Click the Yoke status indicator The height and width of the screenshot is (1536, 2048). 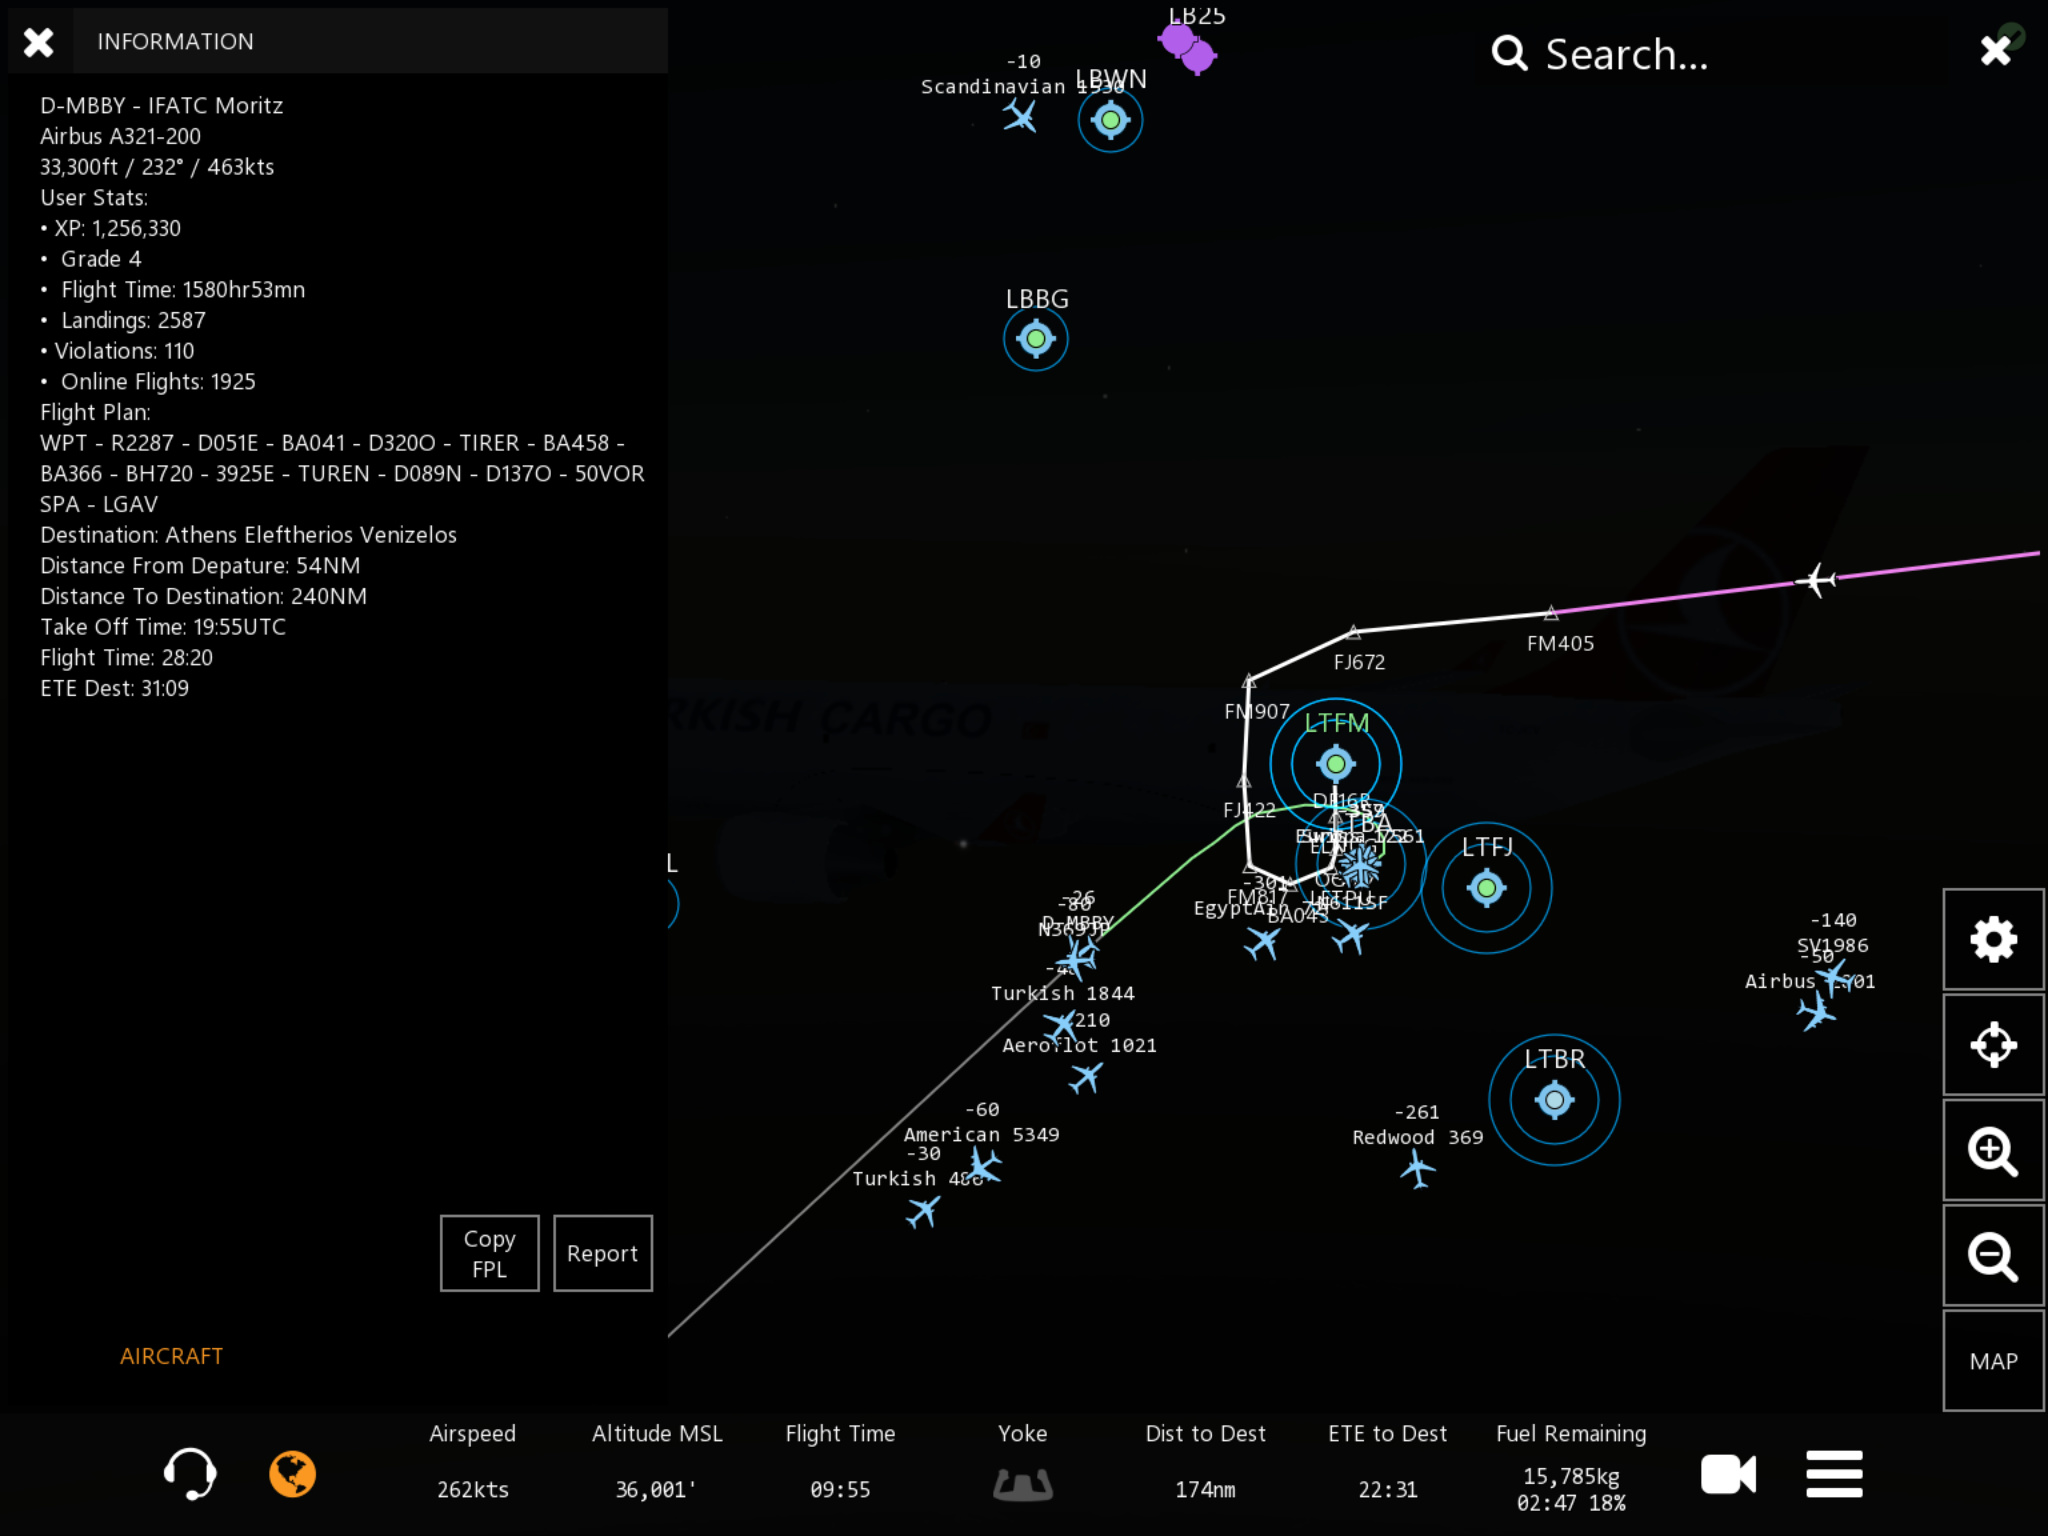[1022, 1484]
